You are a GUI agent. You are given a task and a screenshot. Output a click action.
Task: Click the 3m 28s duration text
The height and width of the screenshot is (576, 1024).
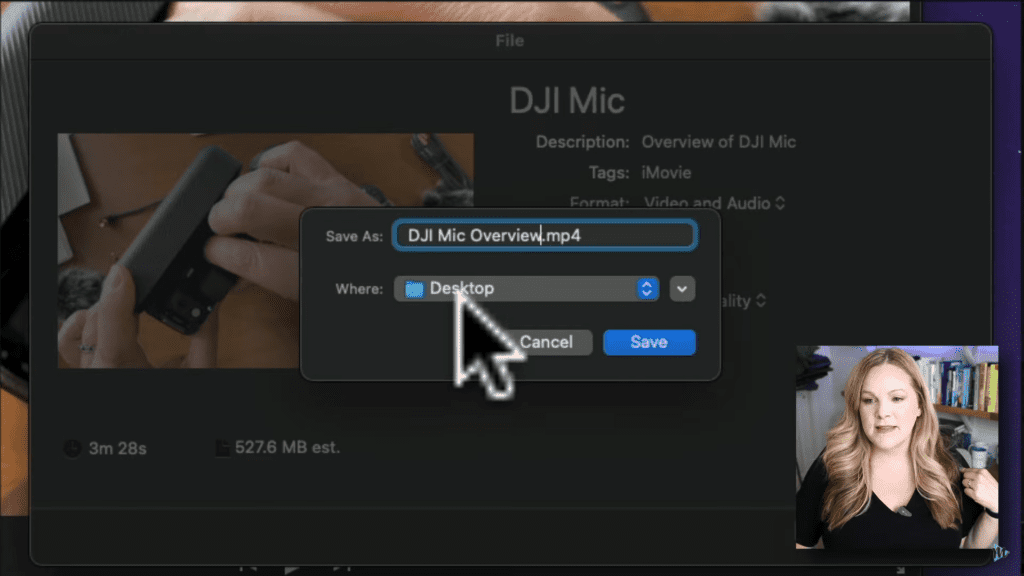(x=118, y=448)
